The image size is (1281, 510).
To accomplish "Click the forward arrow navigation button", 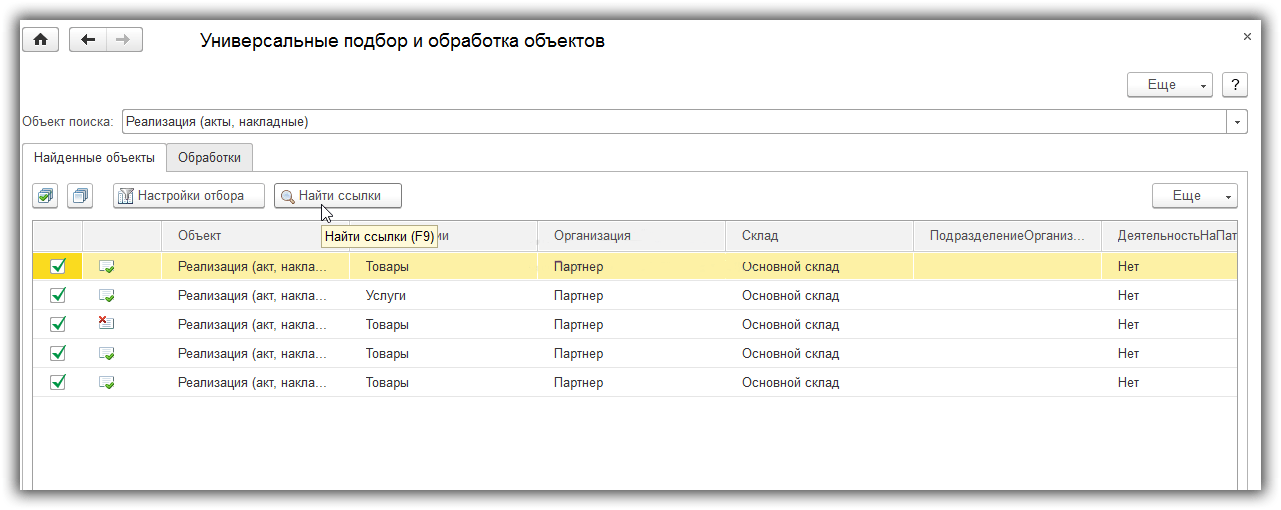I will pos(124,40).
